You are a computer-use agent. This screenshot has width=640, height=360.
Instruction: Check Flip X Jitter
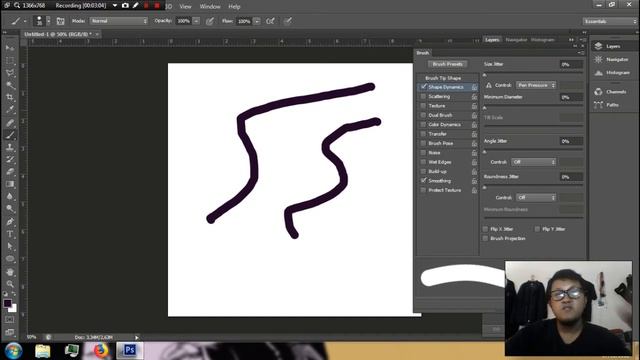point(485,229)
